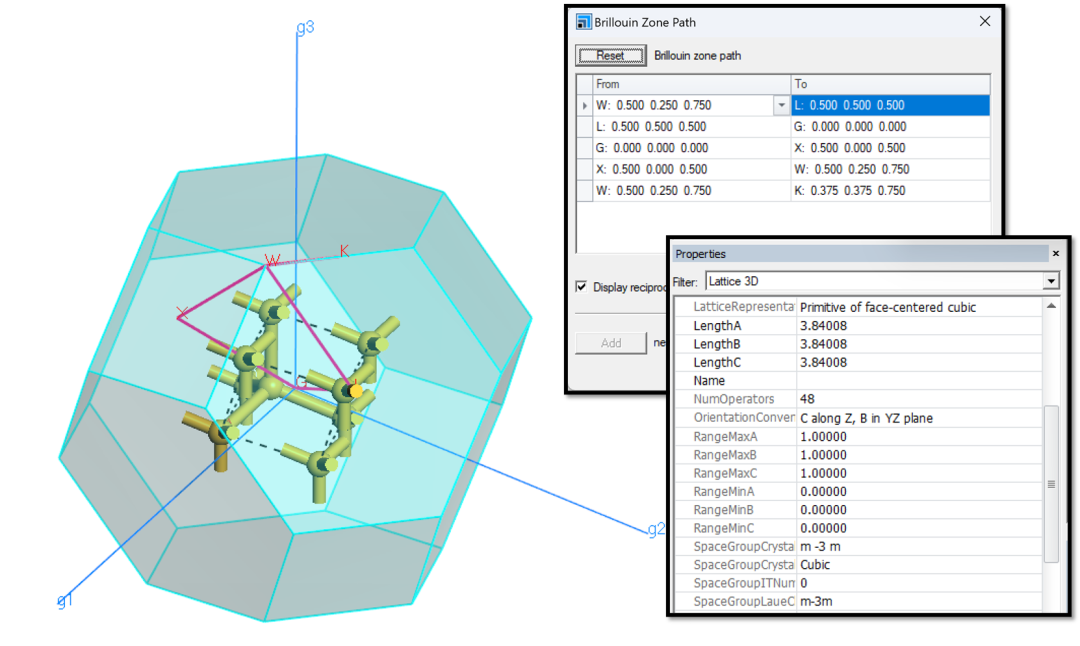
Task: Select the LengthA property name
Action: tap(717, 326)
